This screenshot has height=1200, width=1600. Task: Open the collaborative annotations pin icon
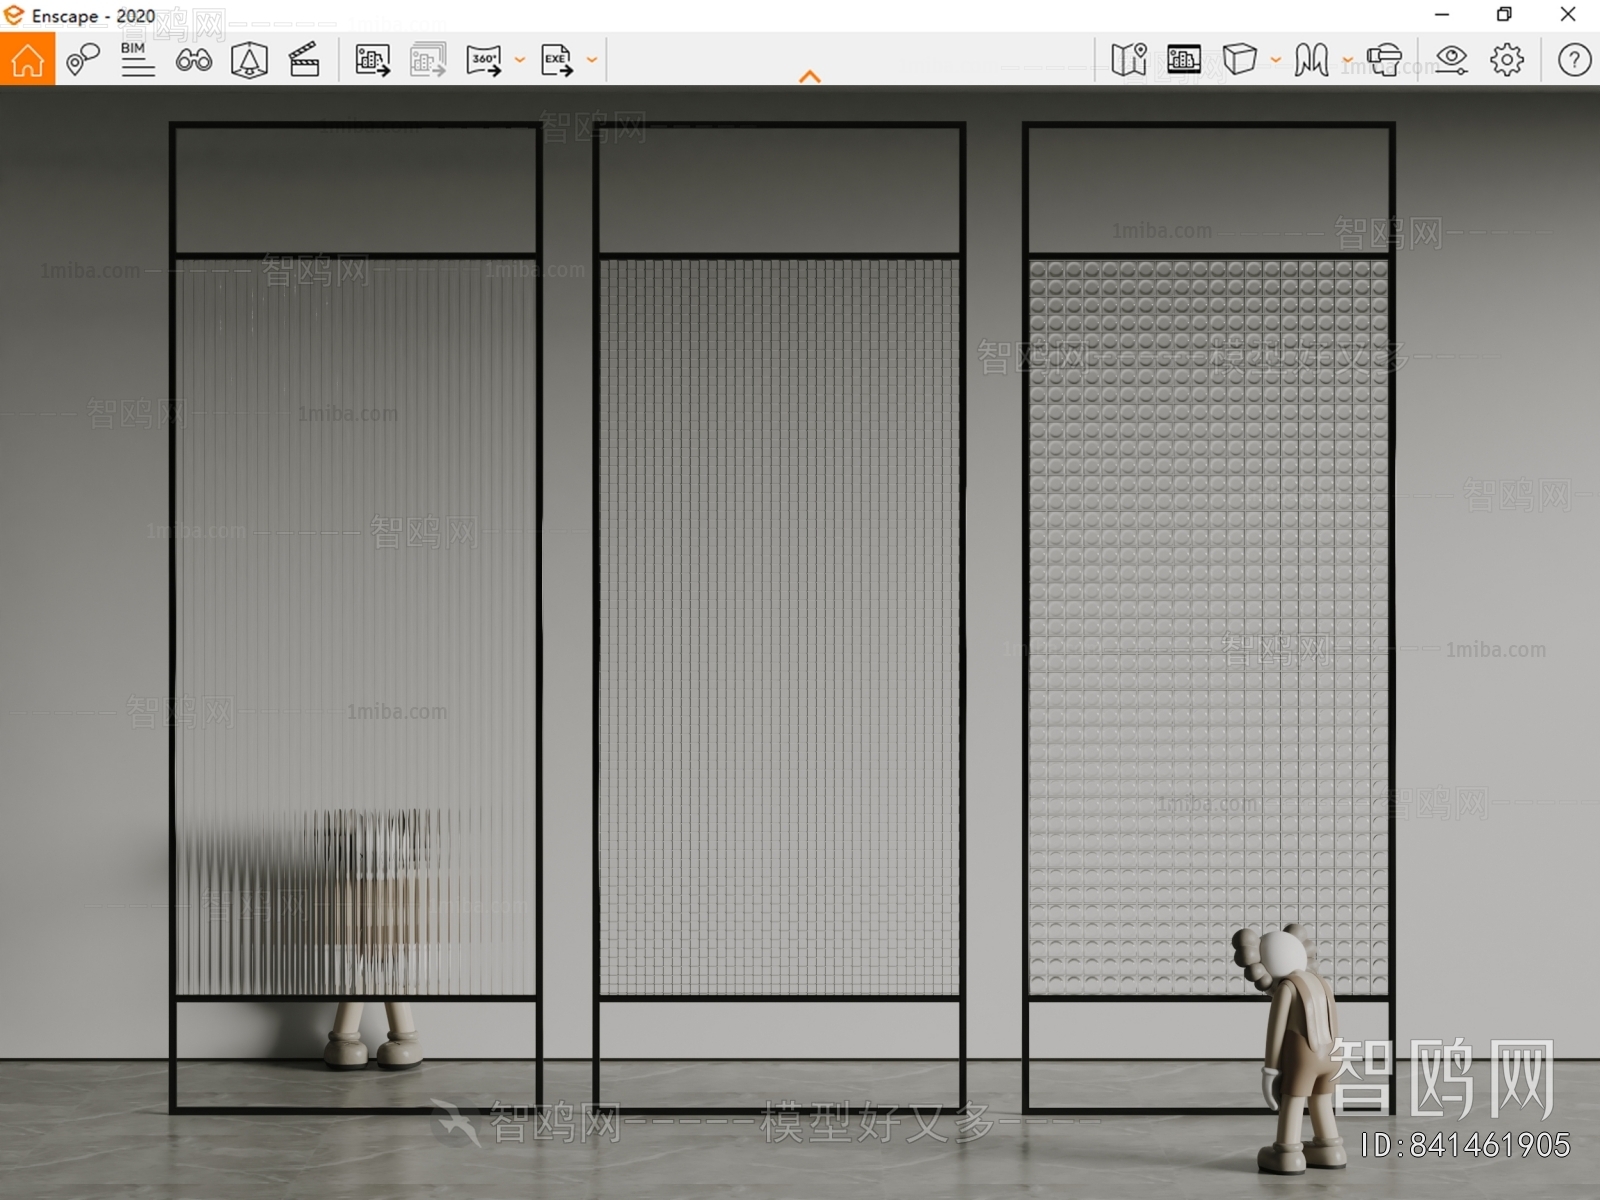click(83, 60)
